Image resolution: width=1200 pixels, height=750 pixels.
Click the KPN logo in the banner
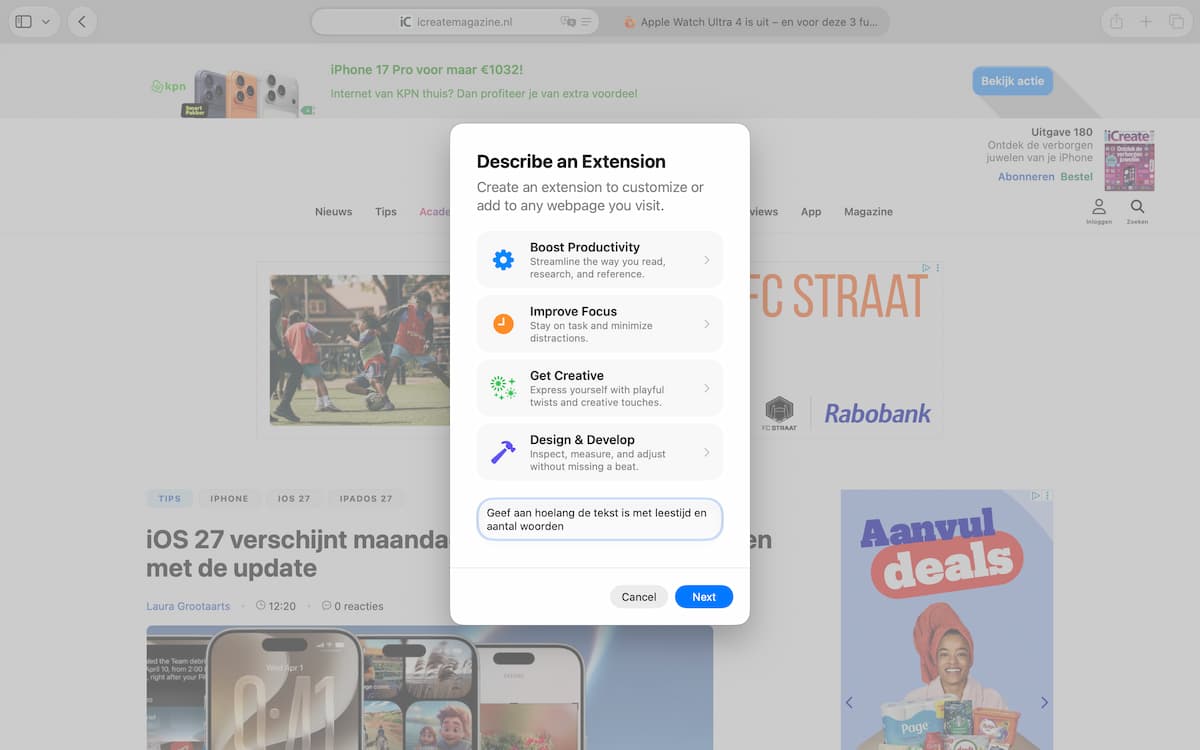click(x=169, y=87)
